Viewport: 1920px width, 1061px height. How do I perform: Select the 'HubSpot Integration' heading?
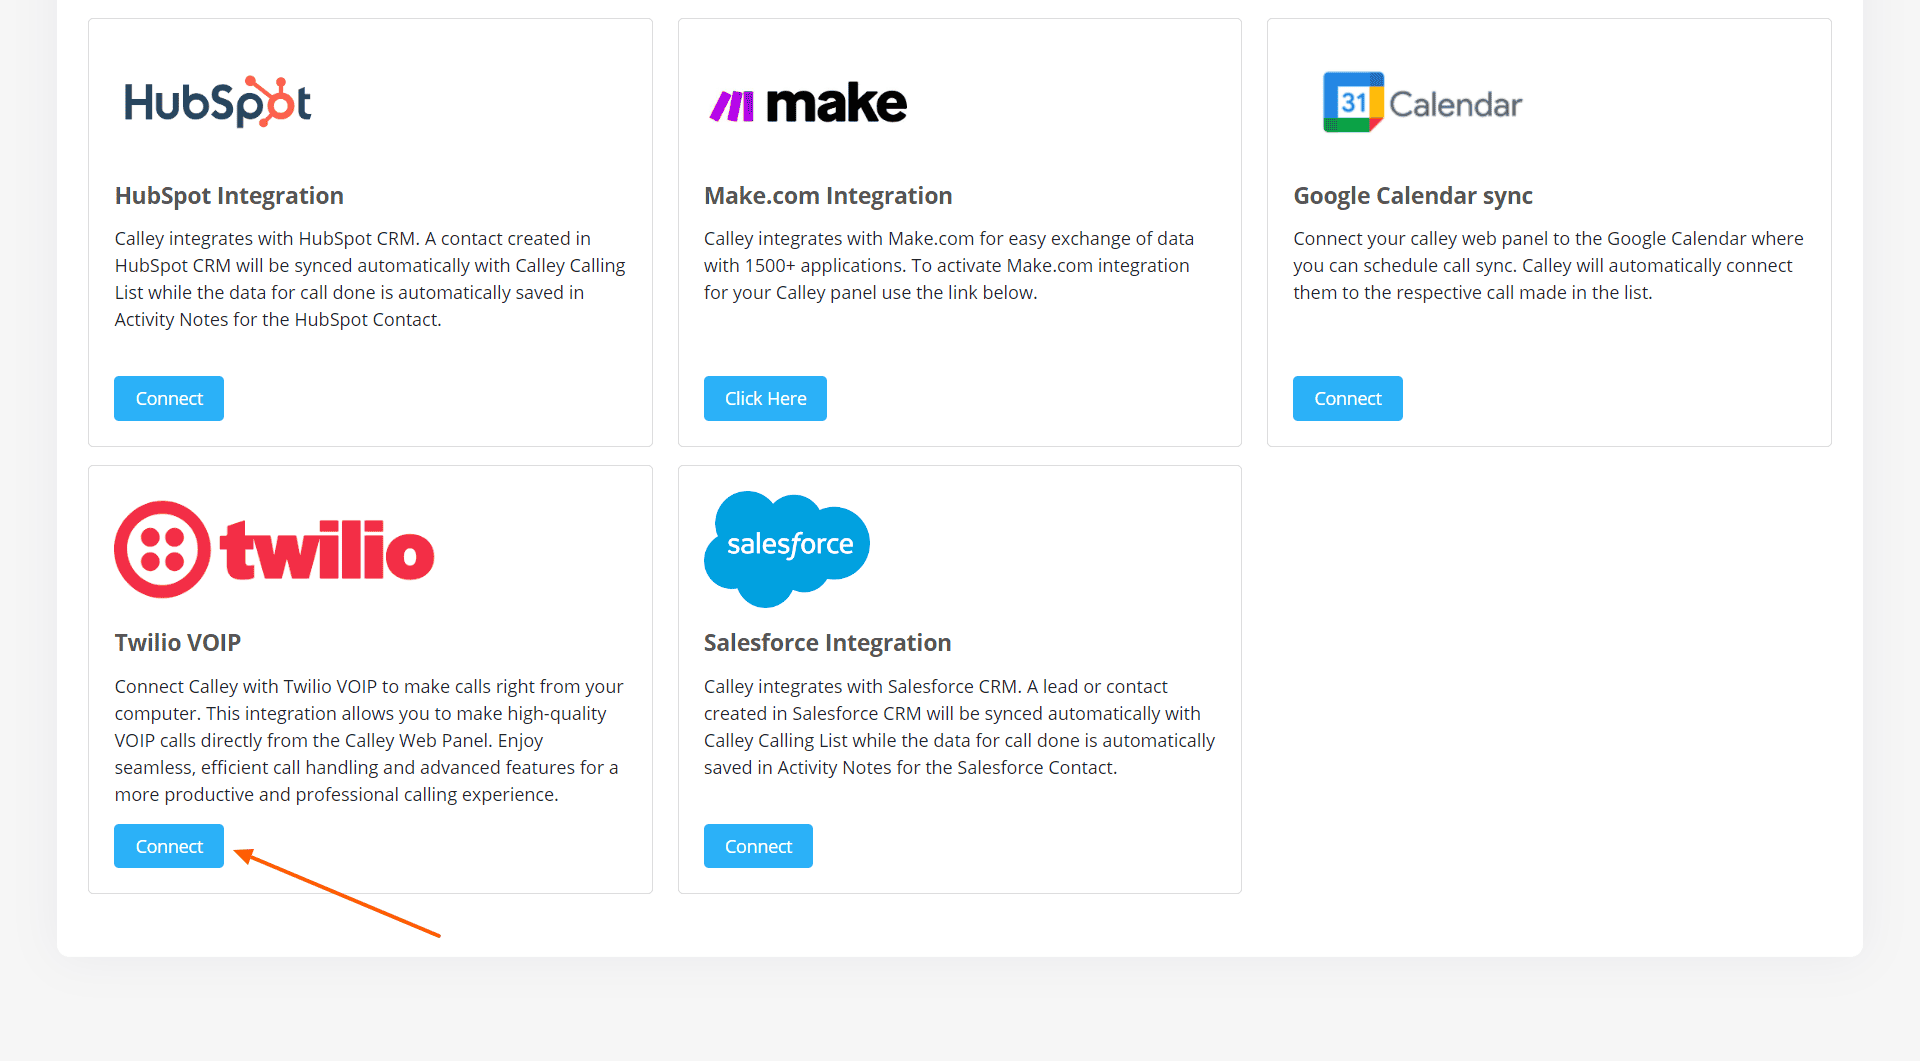click(x=229, y=196)
